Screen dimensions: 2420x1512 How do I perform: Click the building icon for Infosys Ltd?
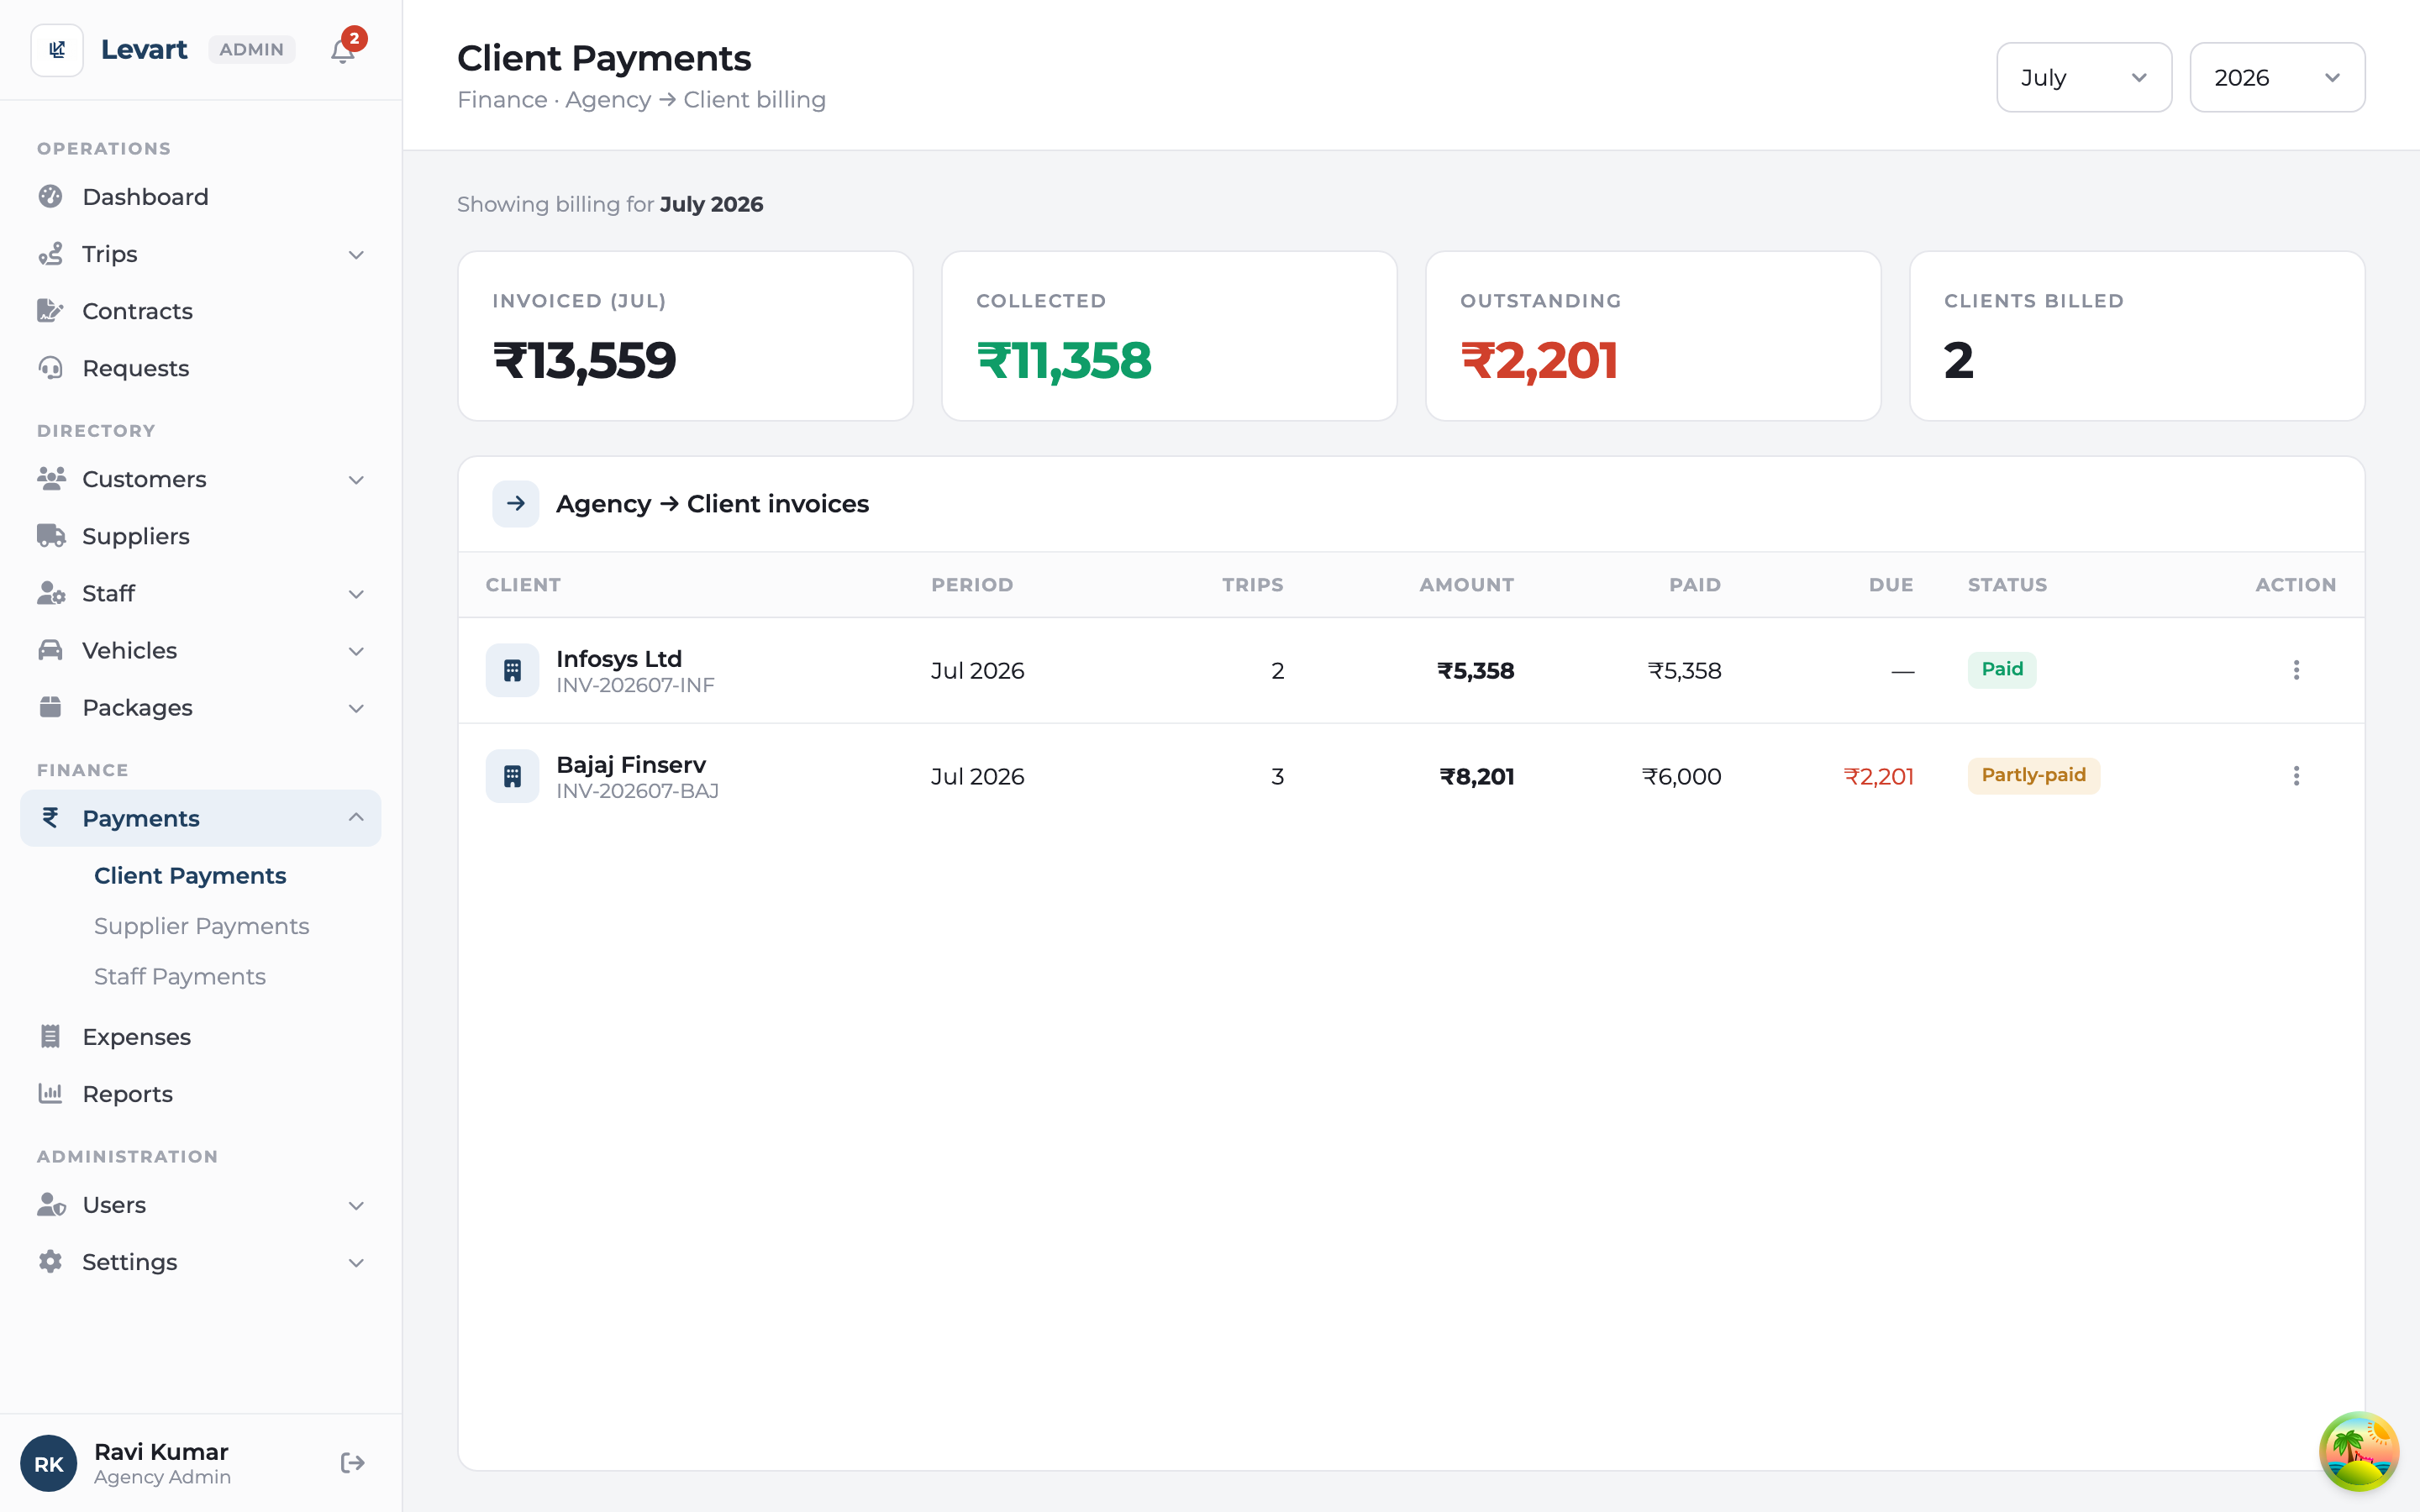(512, 670)
